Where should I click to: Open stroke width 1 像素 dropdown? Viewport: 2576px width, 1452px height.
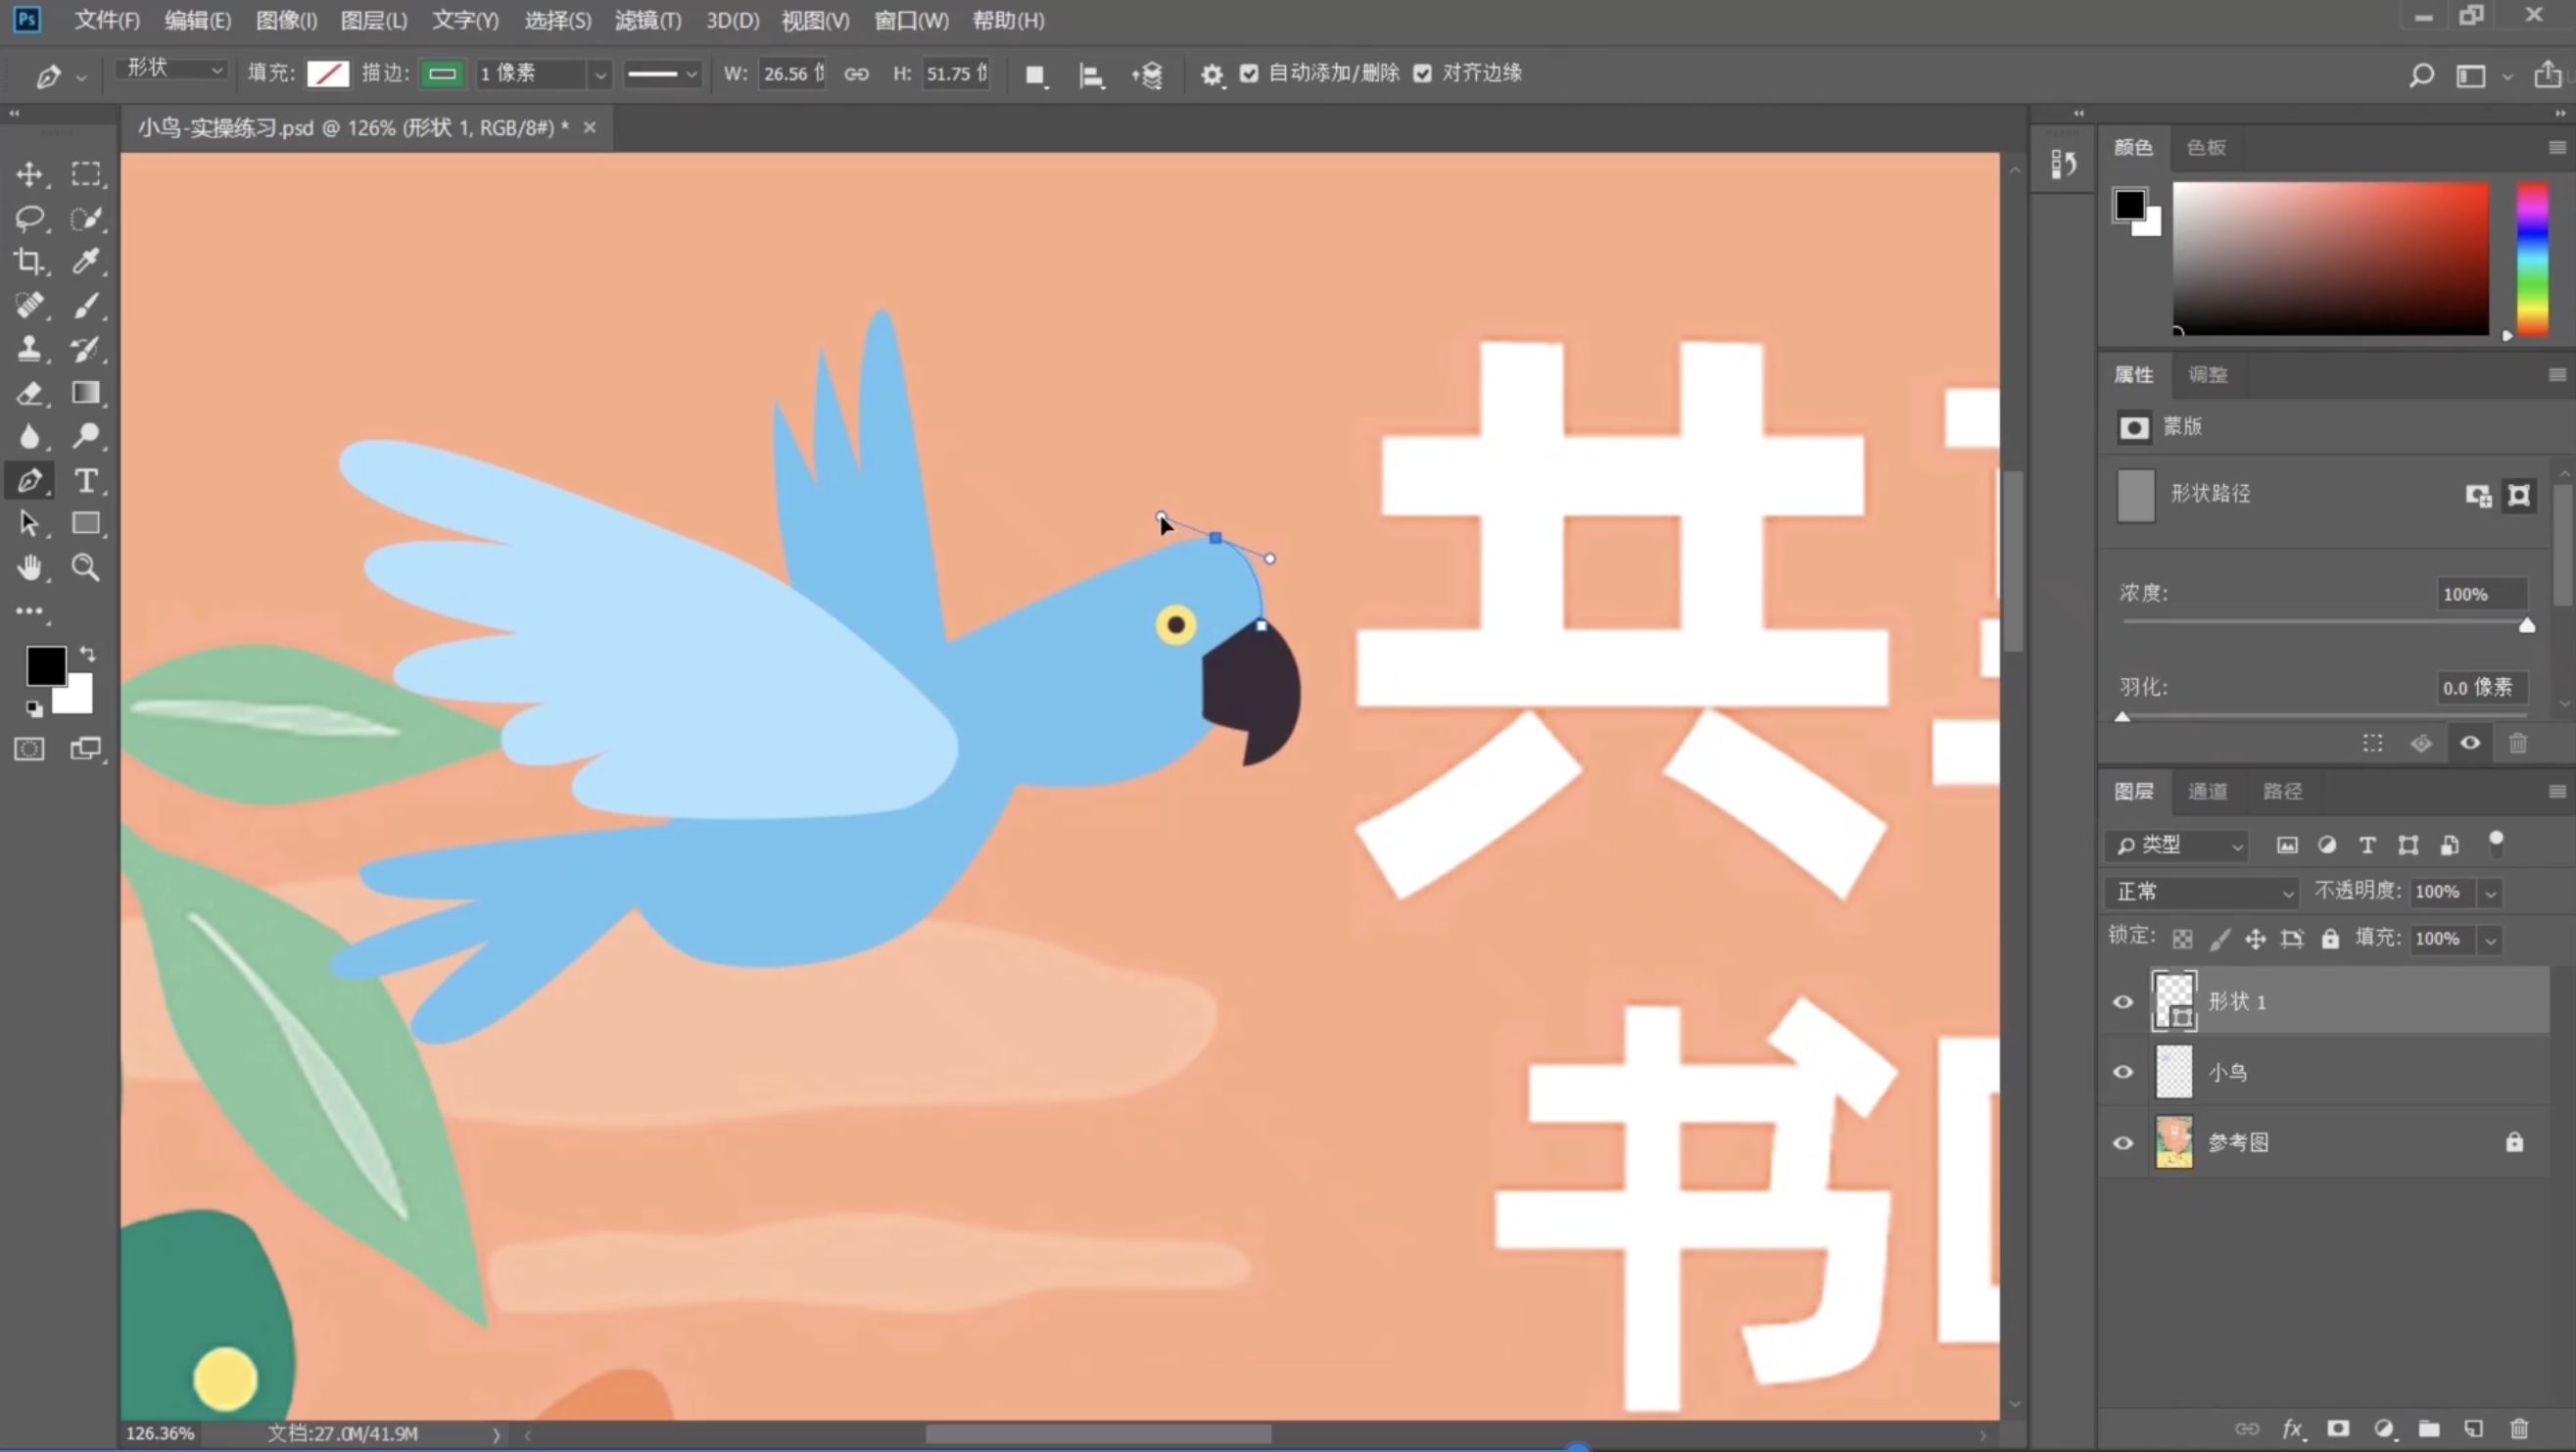click(599, 74)
